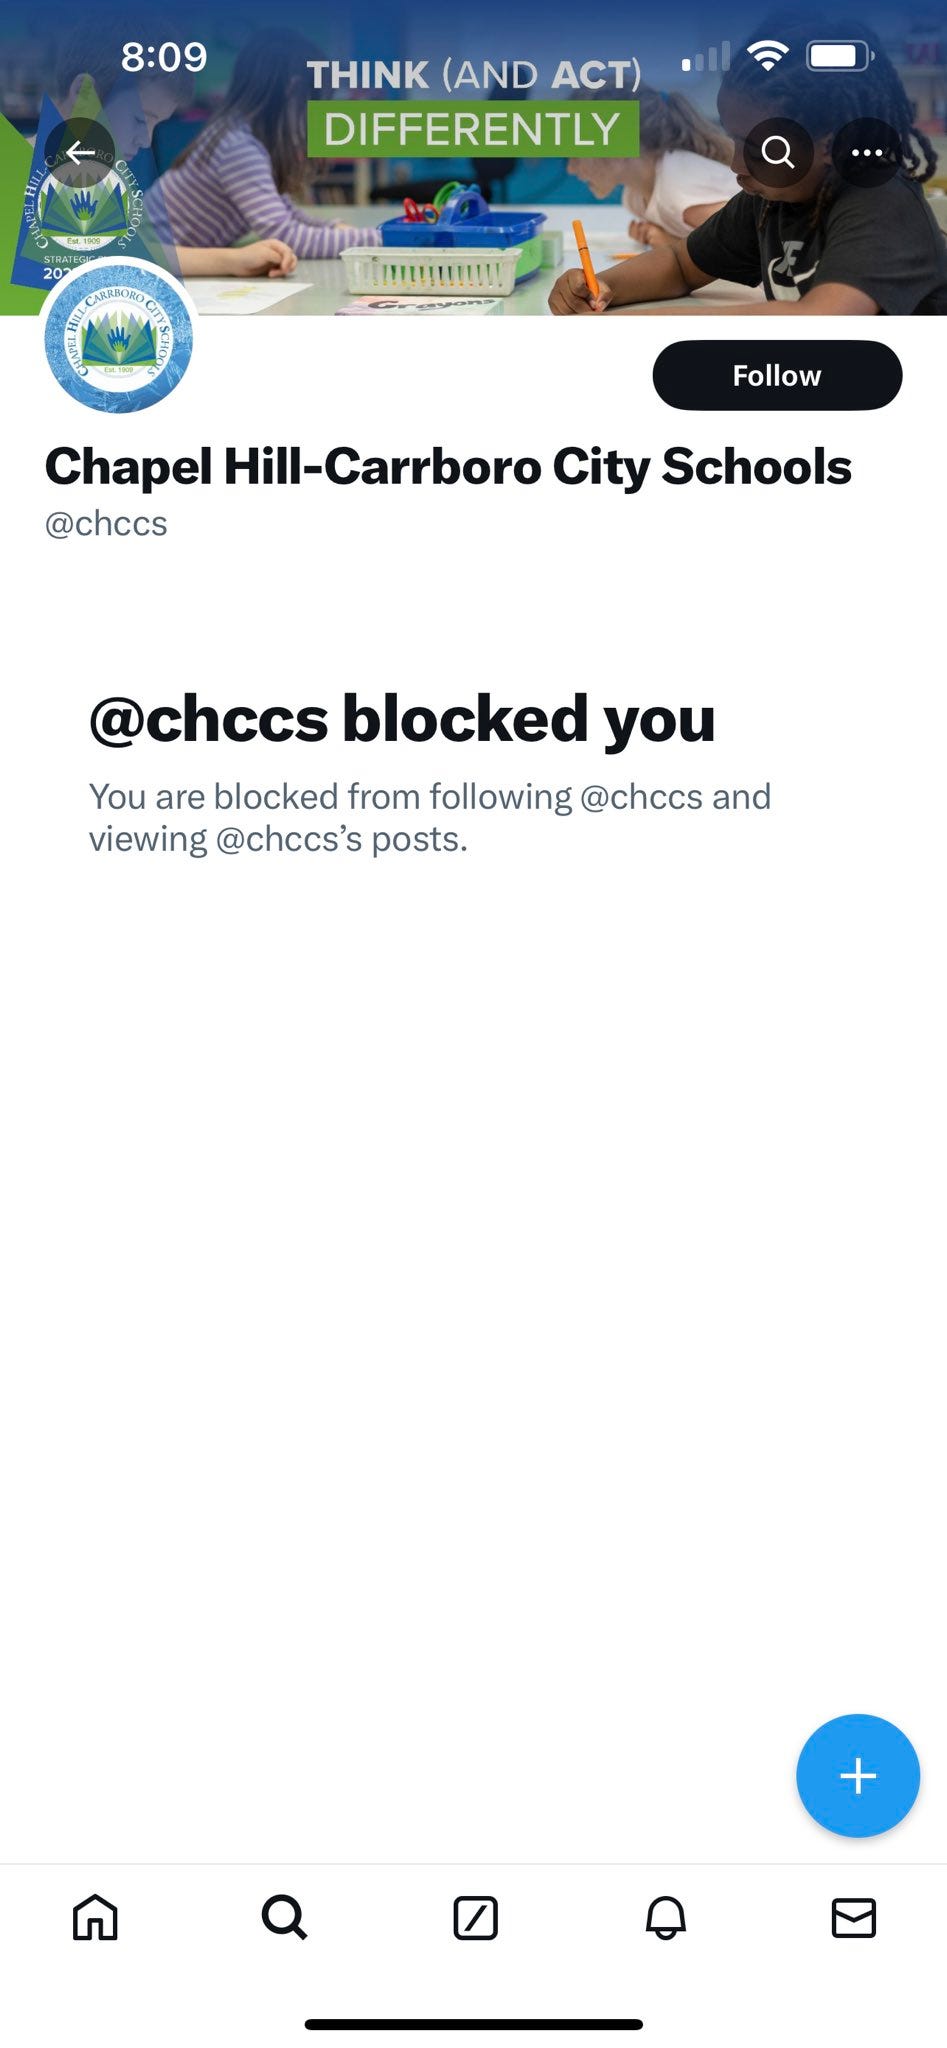Open profile search with the magnifier icon

click(x=777, y=152)
